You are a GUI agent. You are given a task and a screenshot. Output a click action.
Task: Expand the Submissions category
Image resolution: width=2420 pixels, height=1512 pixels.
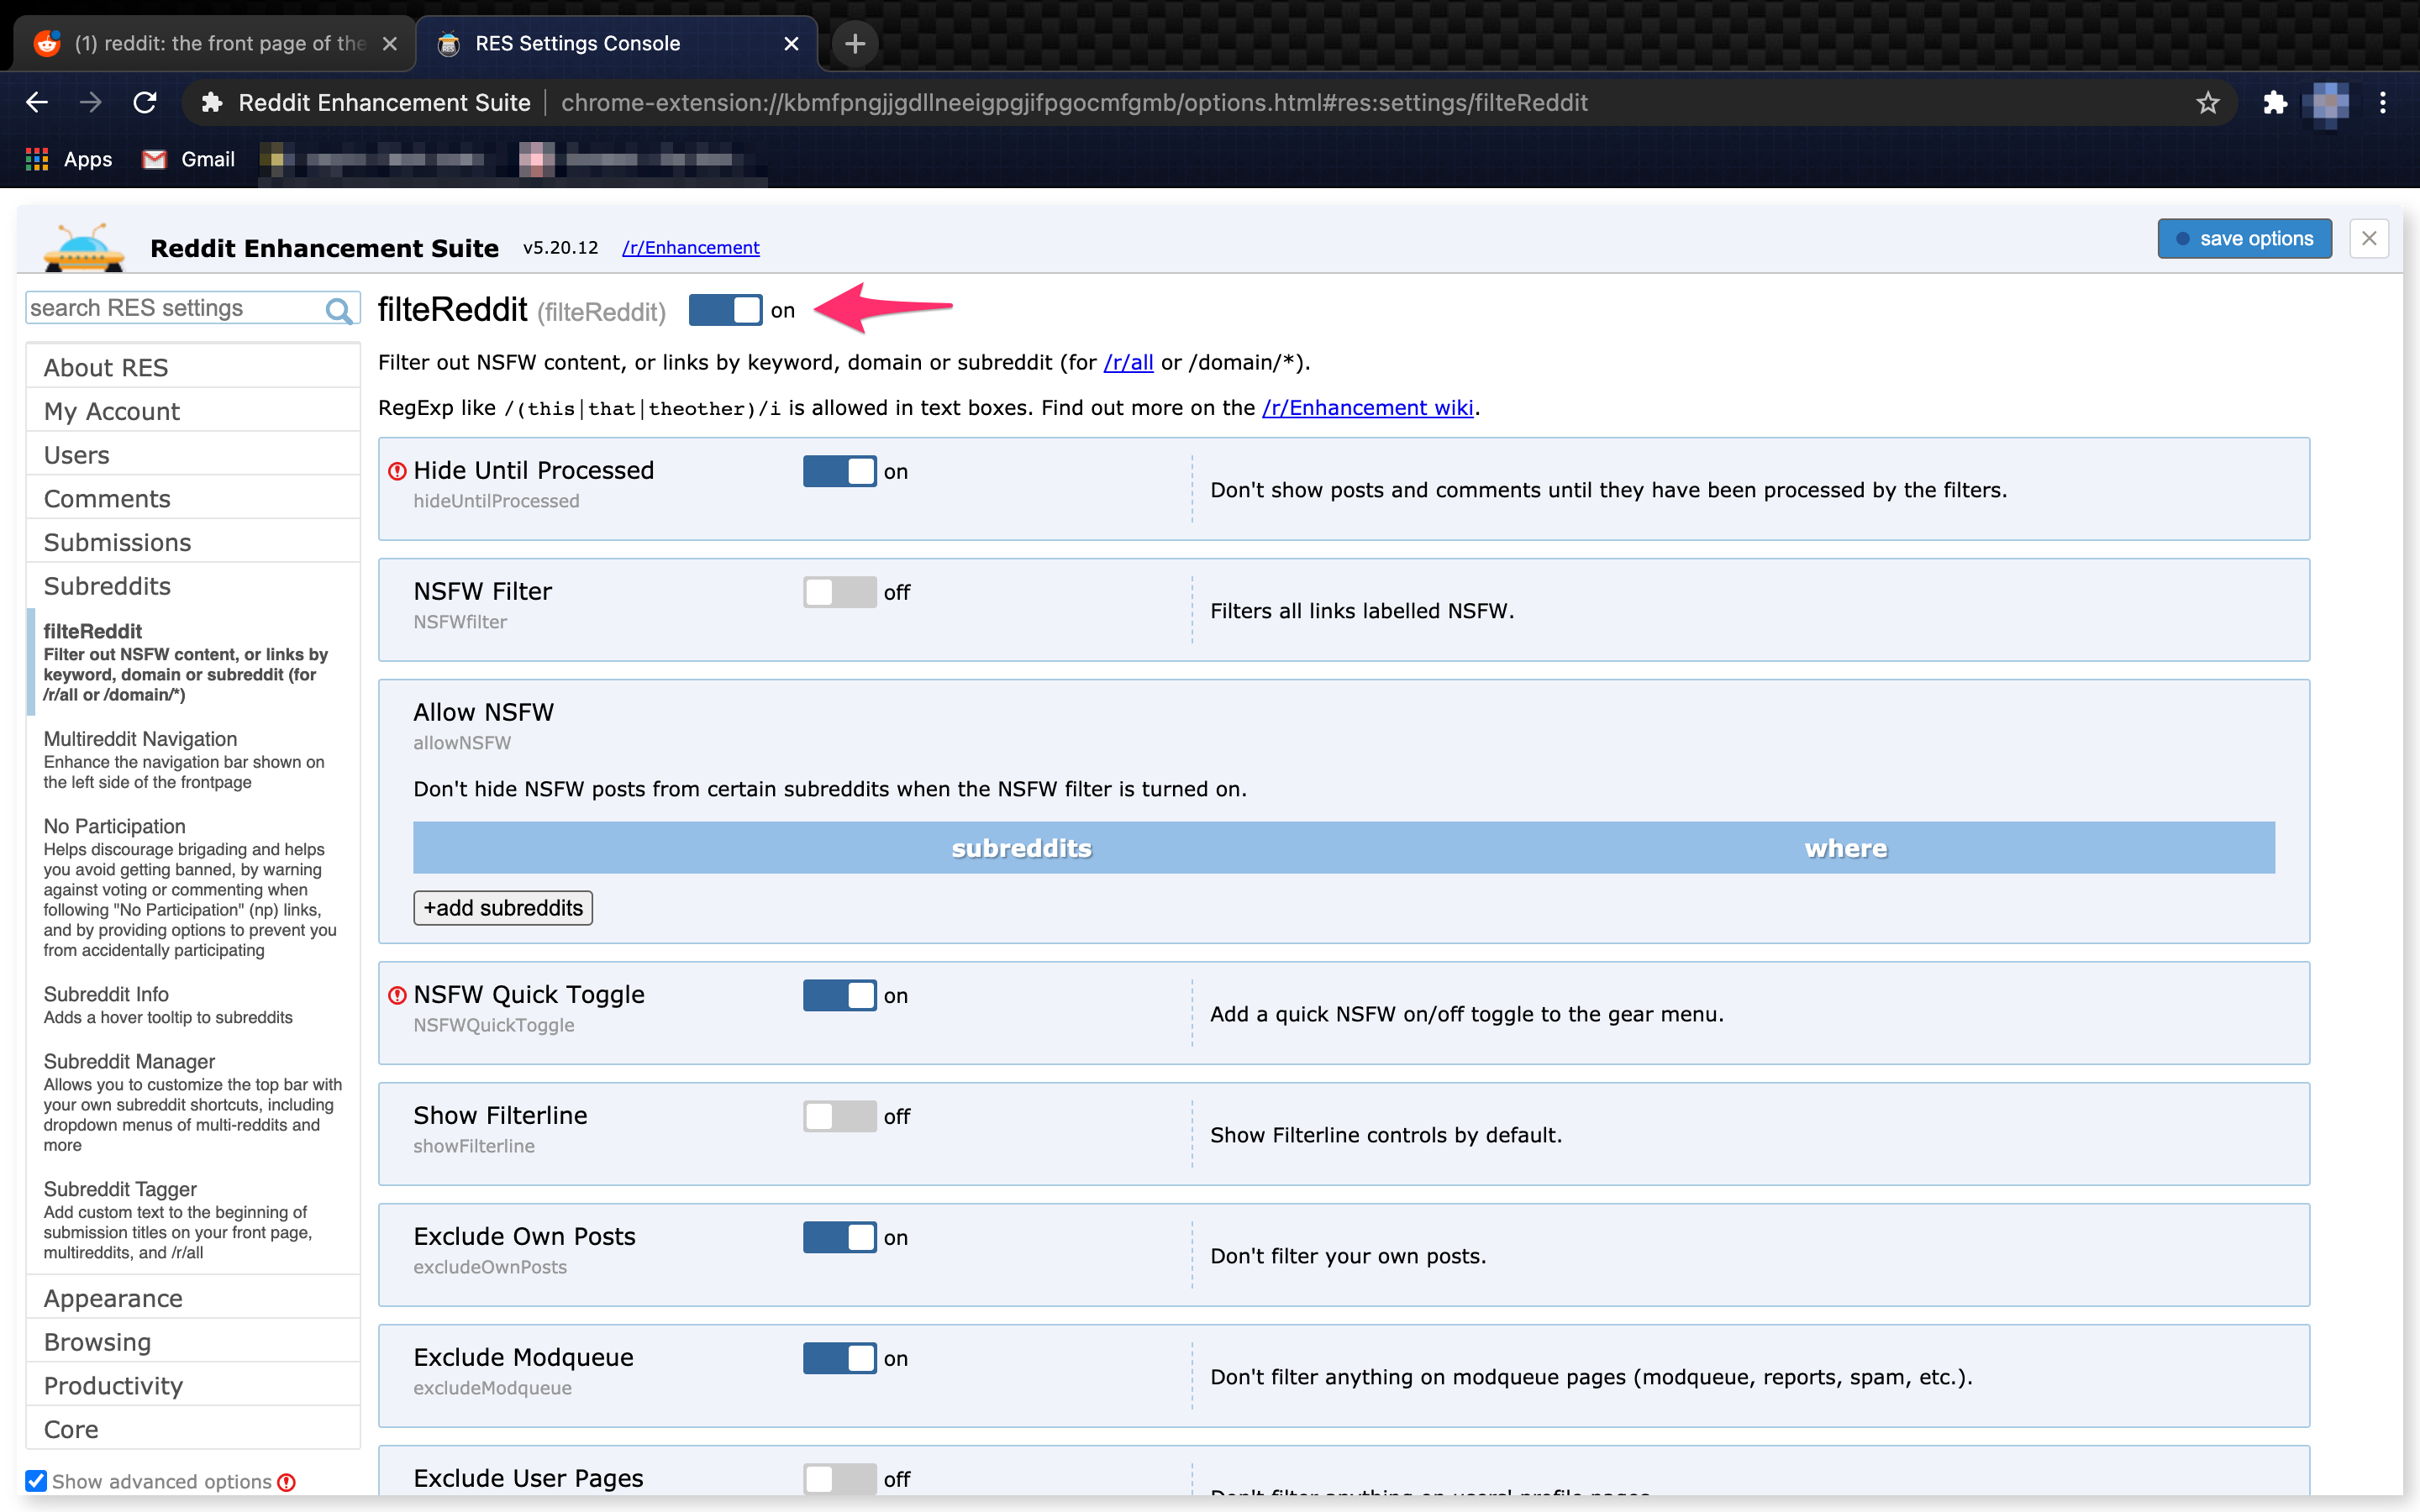pos(193,542)
